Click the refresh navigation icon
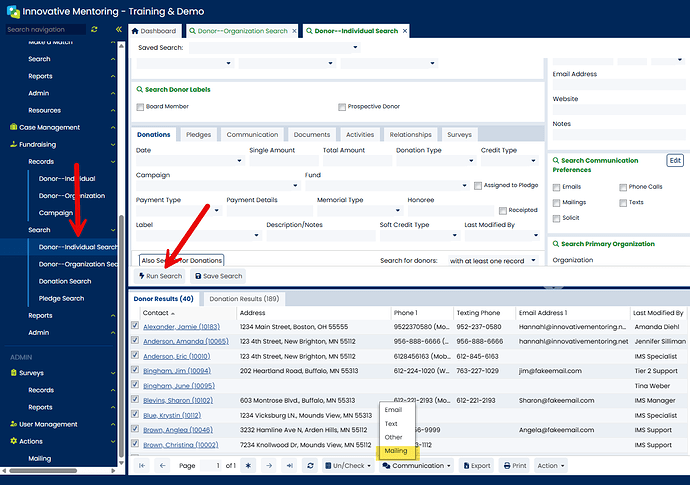 point(94,29)
